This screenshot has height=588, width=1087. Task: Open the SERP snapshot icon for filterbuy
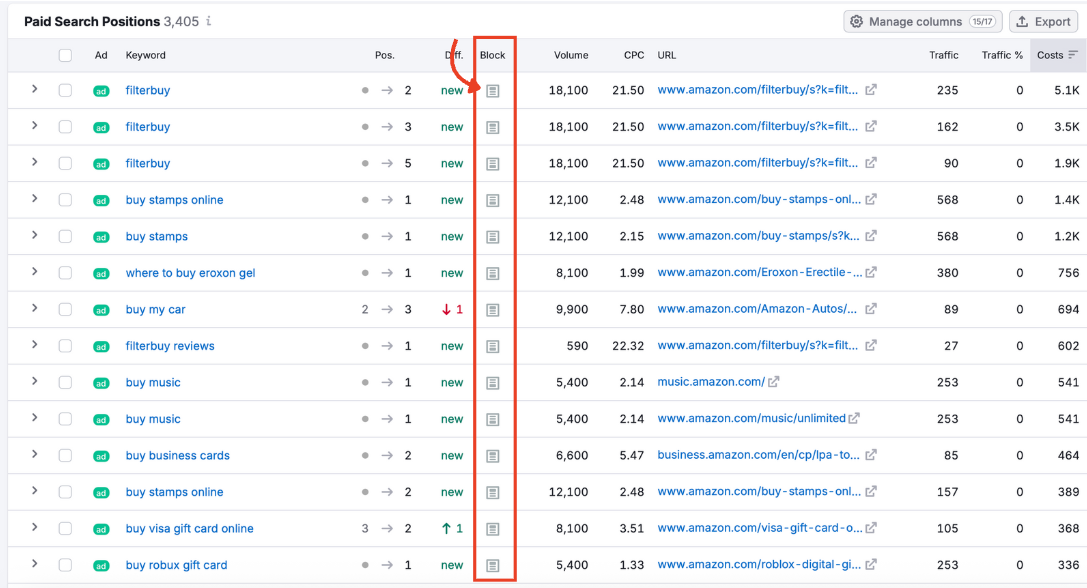pos(493,90)
